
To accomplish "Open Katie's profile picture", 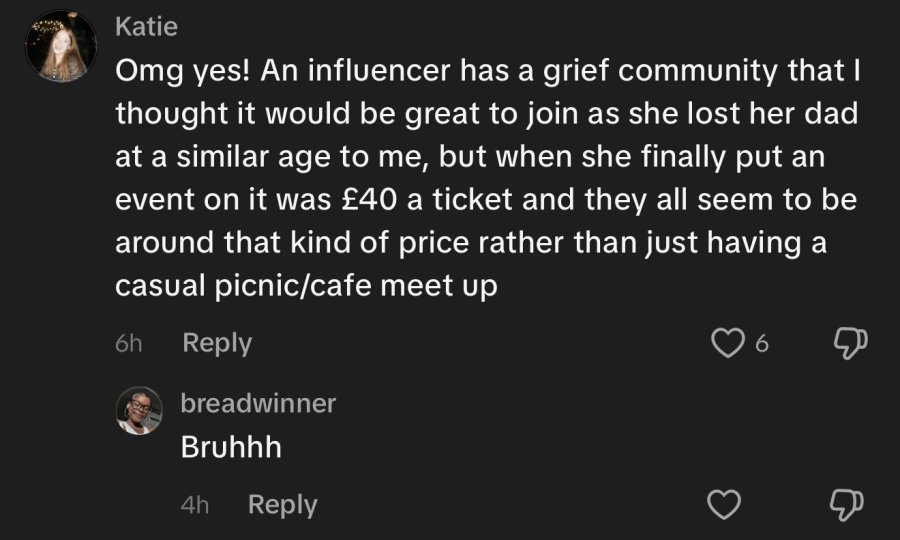I will [61, 46].
